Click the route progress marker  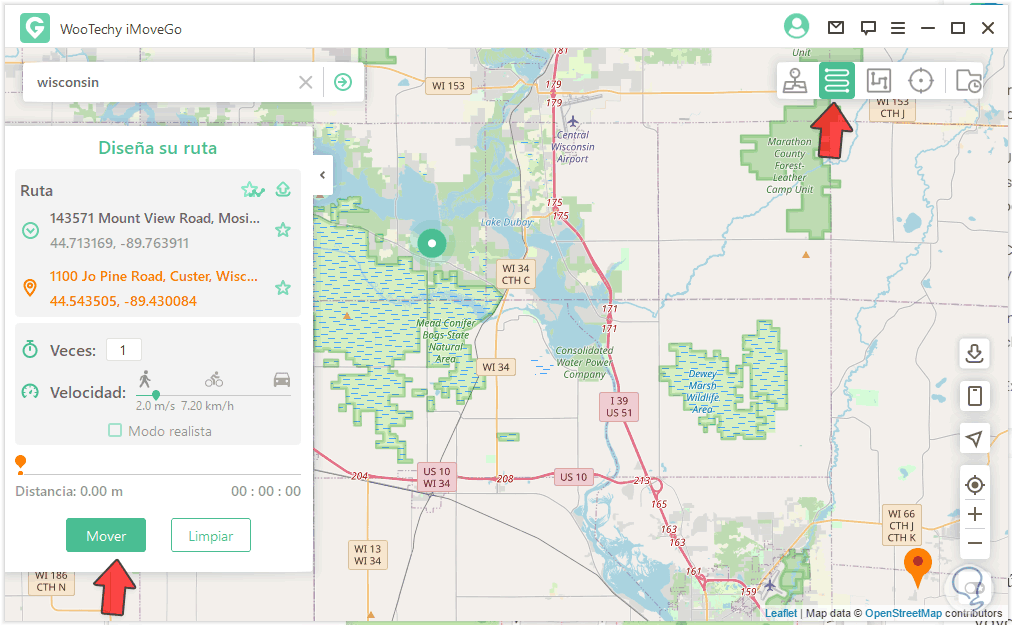point(21,463)
